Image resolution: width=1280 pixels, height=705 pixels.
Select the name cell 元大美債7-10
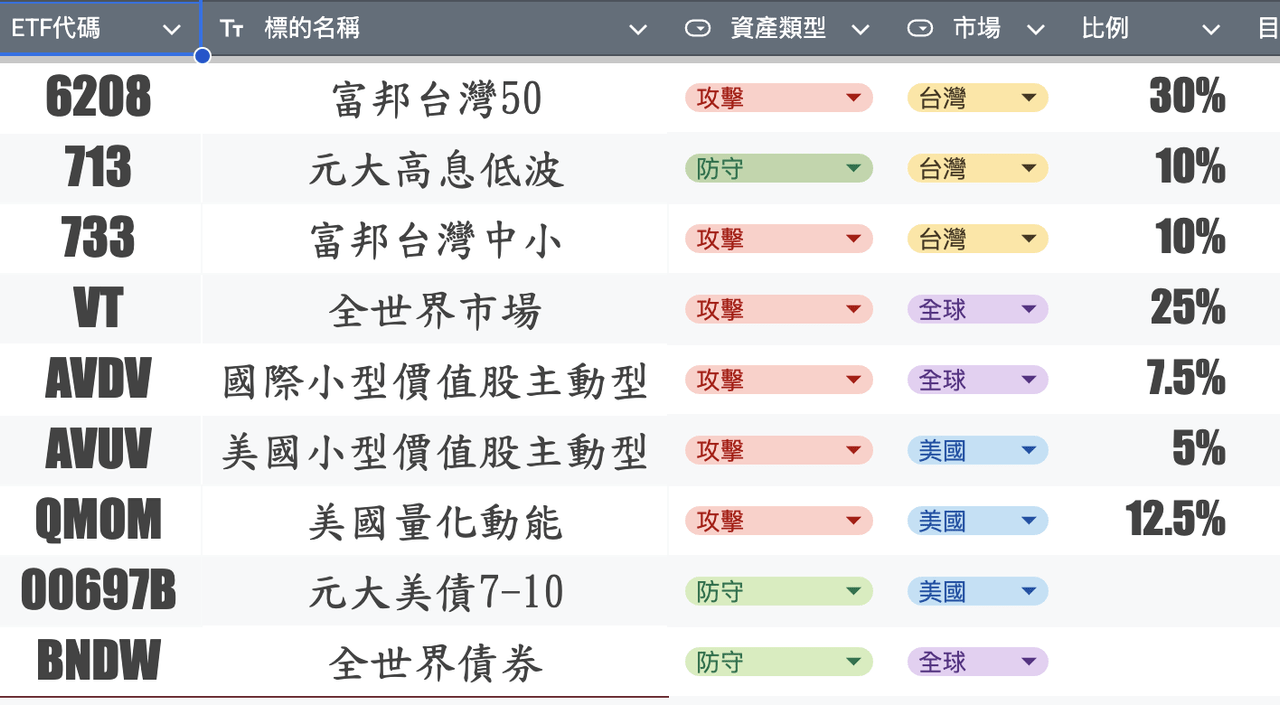(435, 591)
